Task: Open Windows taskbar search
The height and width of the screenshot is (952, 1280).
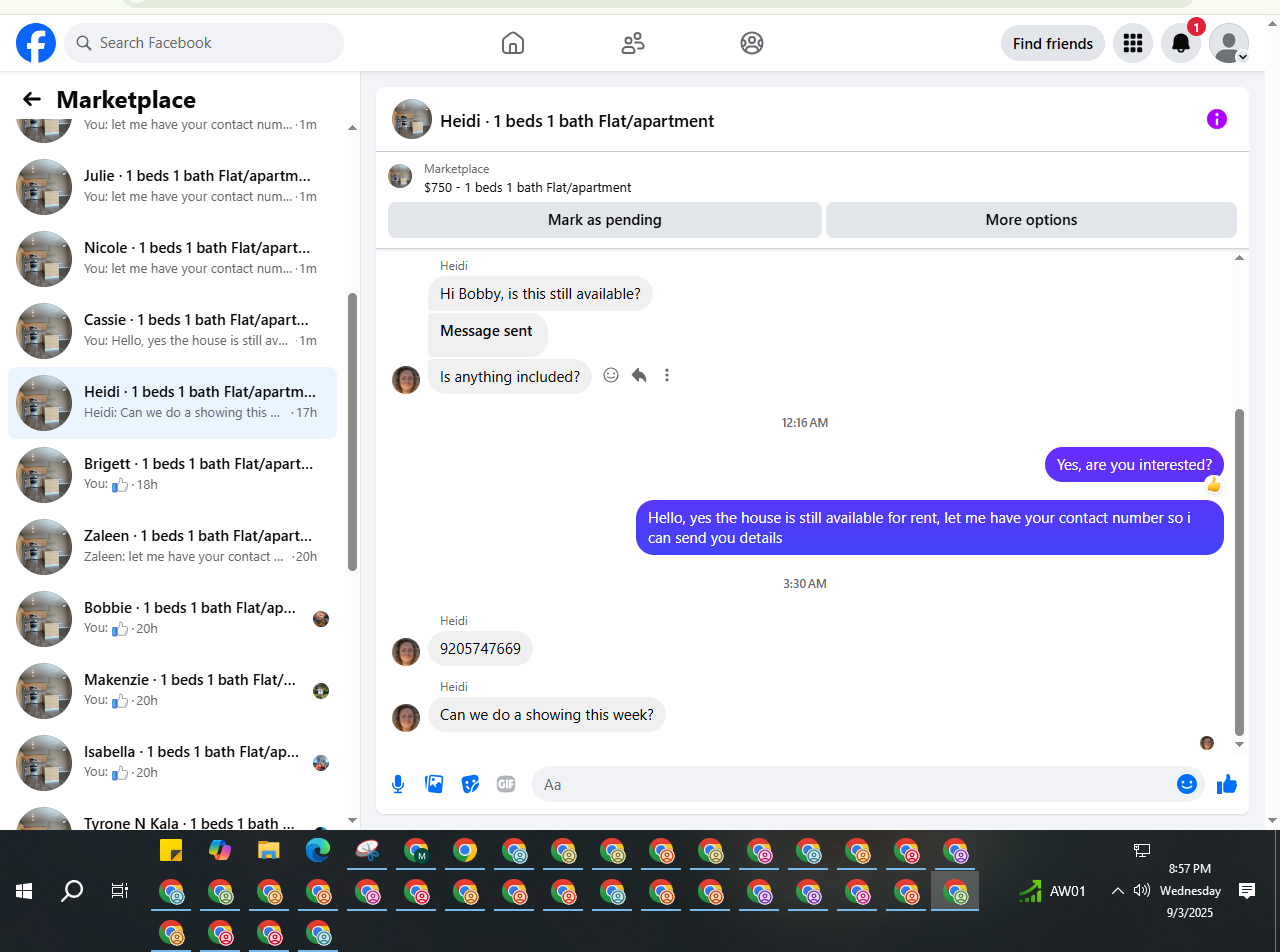Action: pyautogui.click(x=72, y=891)
